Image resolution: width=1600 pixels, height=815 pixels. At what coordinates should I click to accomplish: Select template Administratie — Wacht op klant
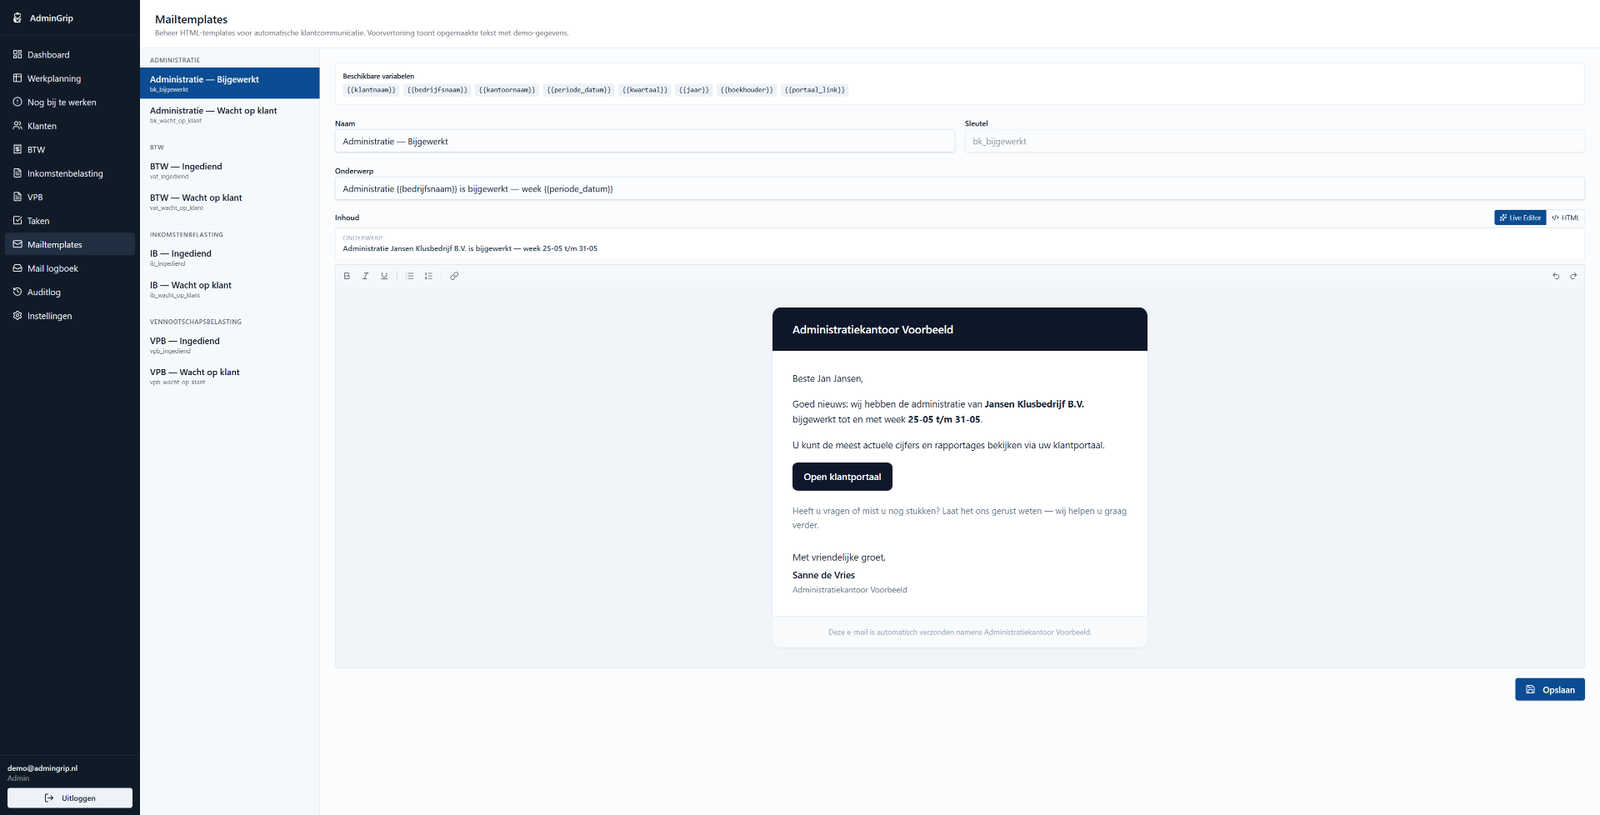(230, 115)
